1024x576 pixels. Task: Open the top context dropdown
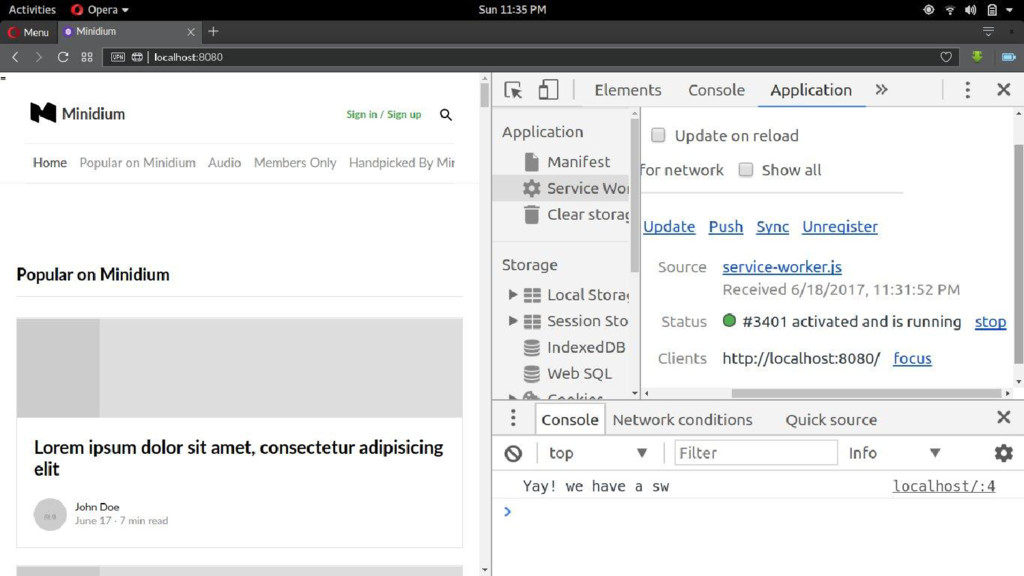click(598, 453)
